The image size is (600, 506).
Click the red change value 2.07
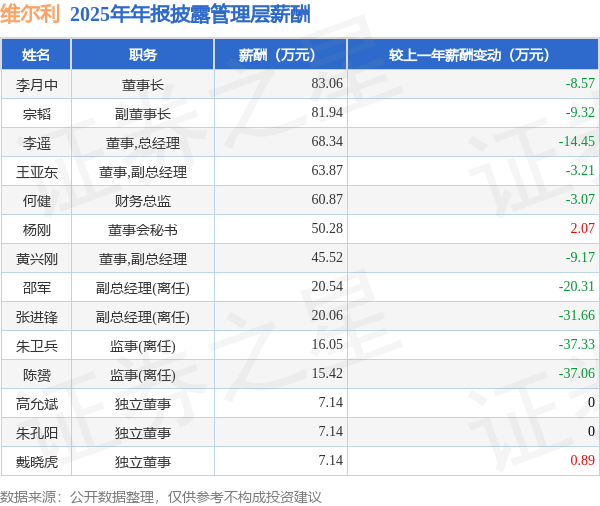click(x=582, y=229)
